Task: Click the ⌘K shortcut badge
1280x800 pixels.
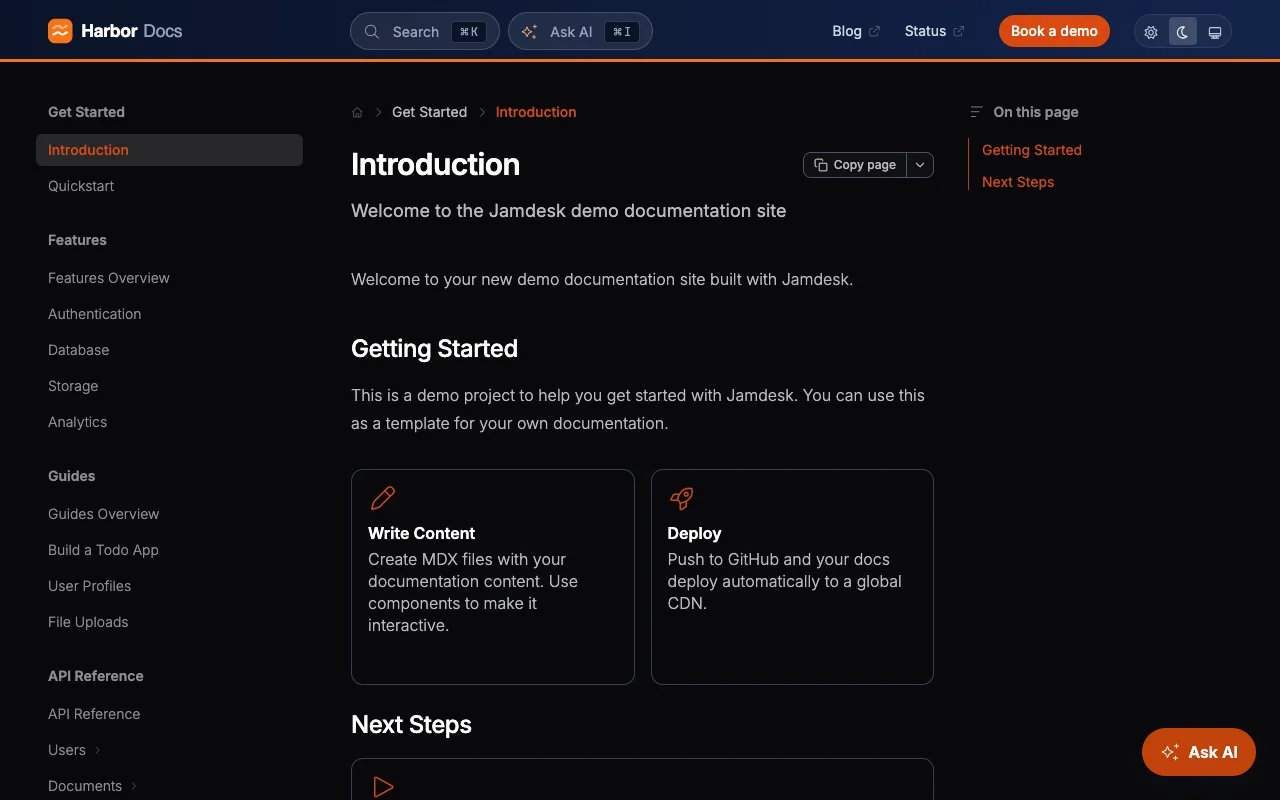Action: pyautogui.click(x=469, y=32)
